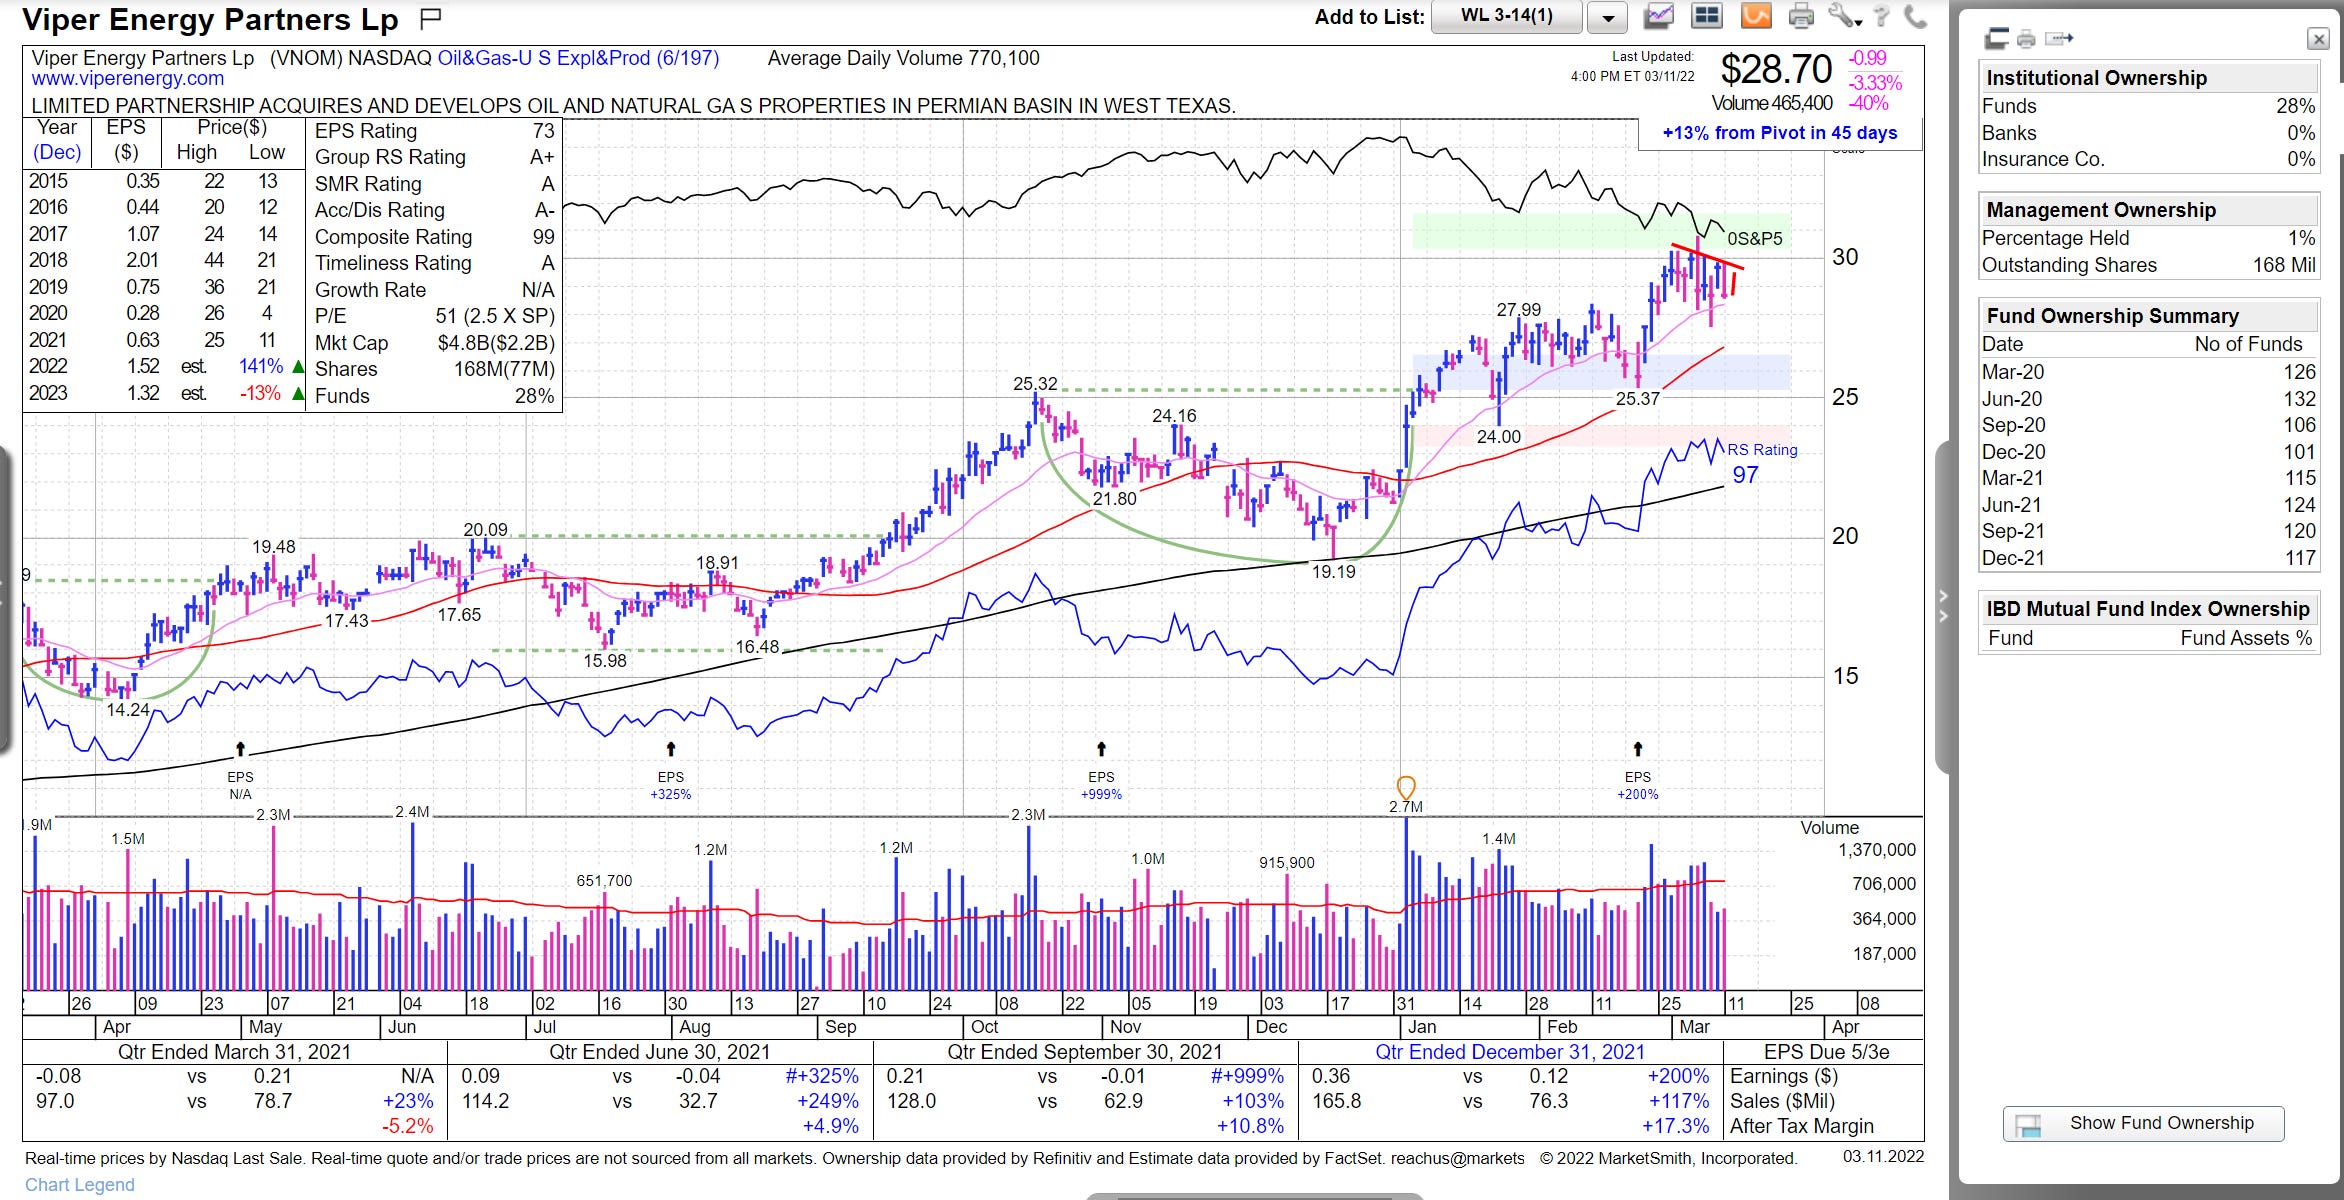Click the +13% from Pivot in 45 days label
Screen dimensions: 2344x1200
1779,133
